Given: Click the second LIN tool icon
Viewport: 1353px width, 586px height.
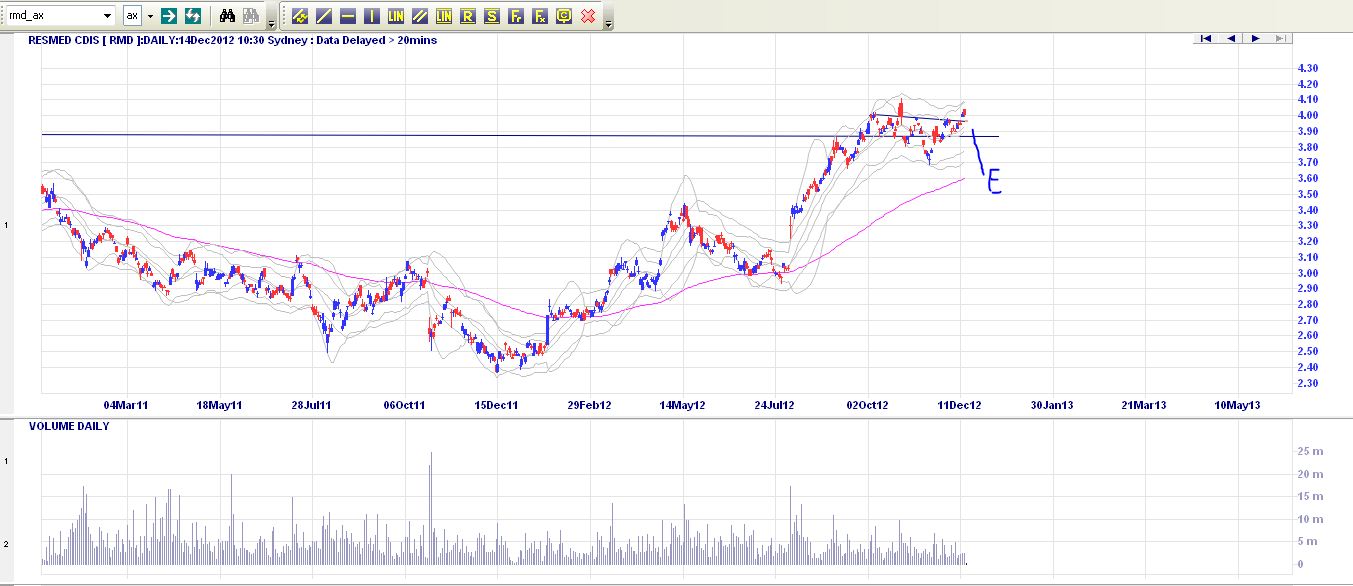Looking at the screenshot, I should point(444,16).
